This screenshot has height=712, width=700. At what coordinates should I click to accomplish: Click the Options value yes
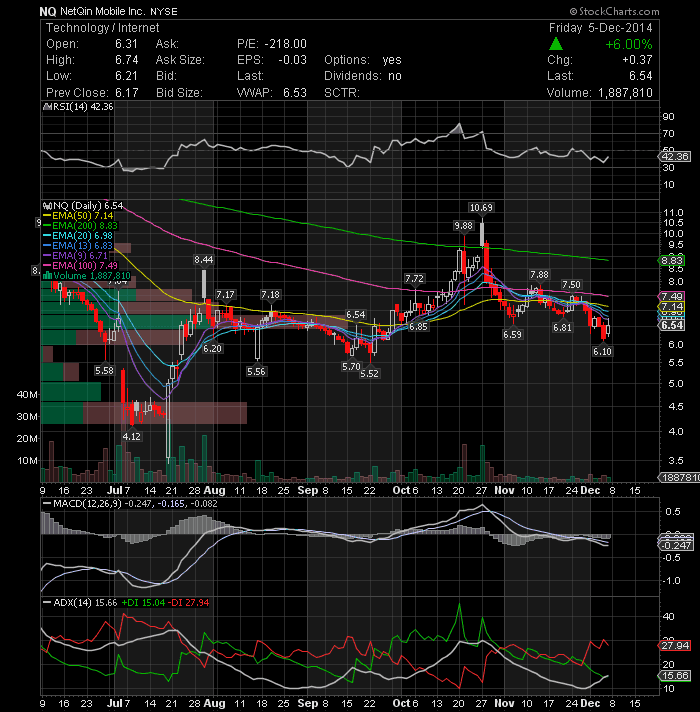coord(392,60)
